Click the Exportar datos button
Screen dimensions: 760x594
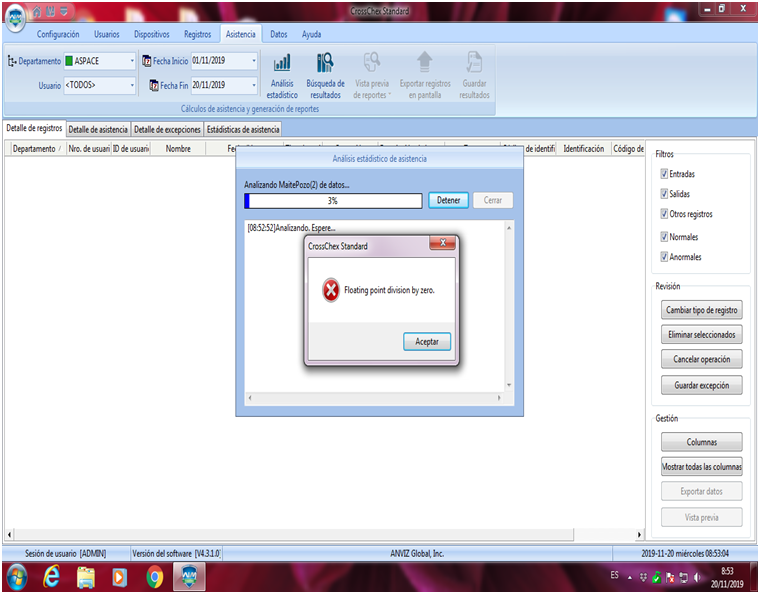701,491
